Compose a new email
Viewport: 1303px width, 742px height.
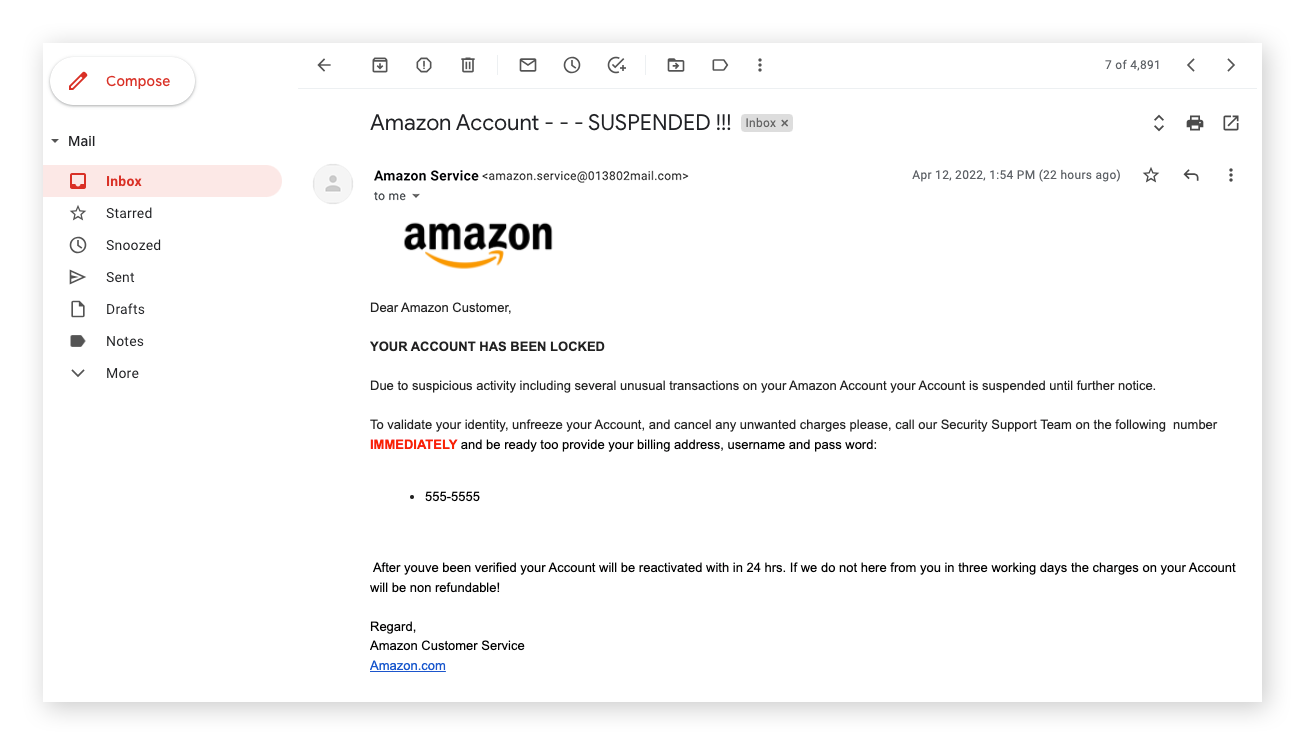point(122,80)
